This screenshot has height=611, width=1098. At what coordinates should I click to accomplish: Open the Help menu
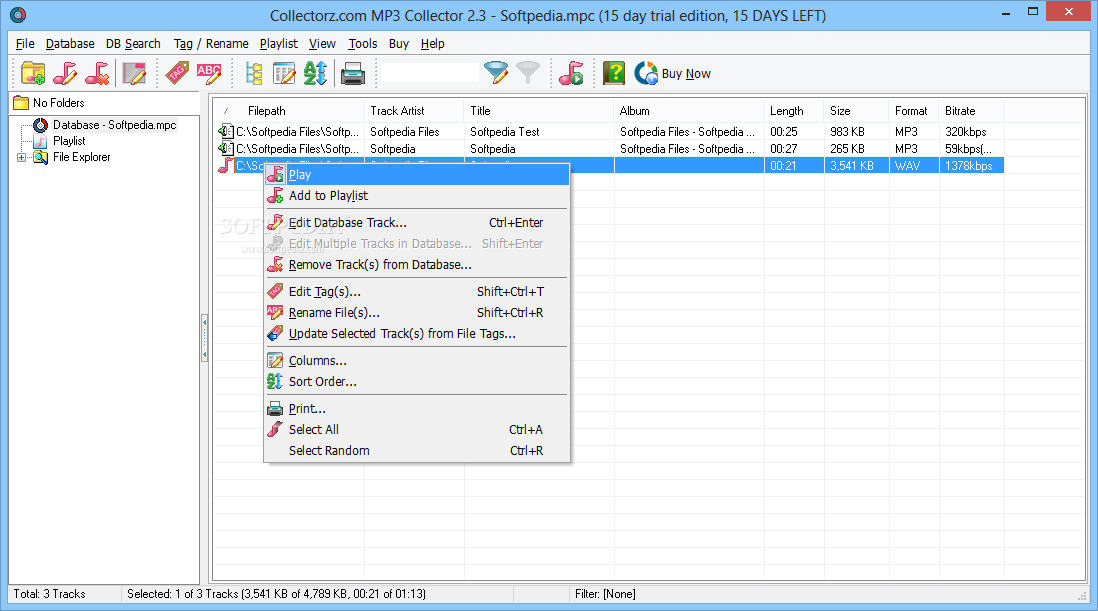click(433, 43)
